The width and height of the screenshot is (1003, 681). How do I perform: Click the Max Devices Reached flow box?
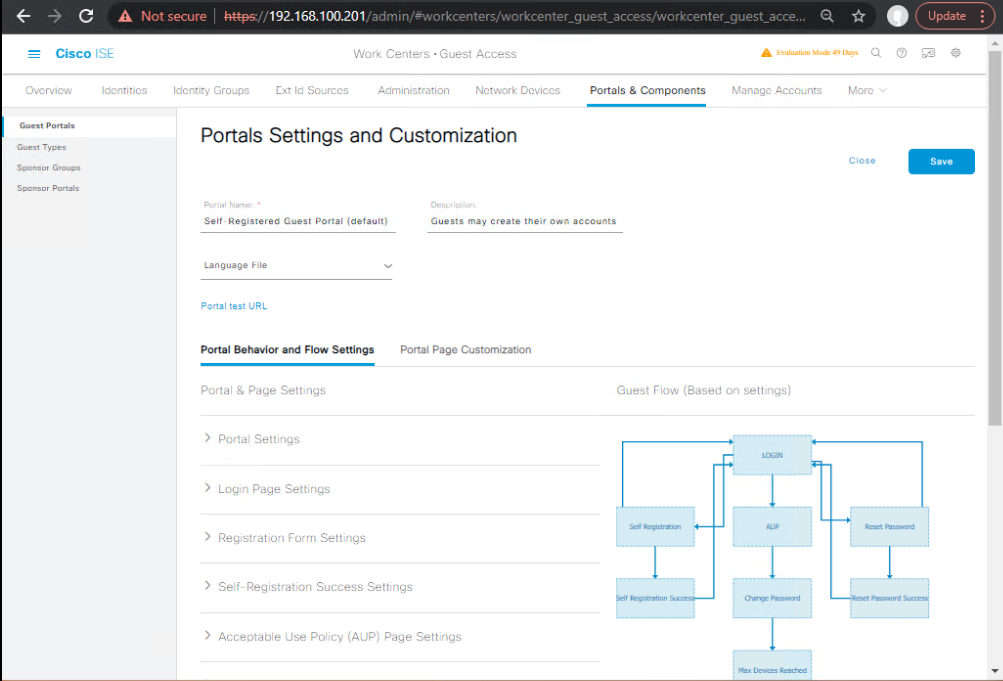772,665
